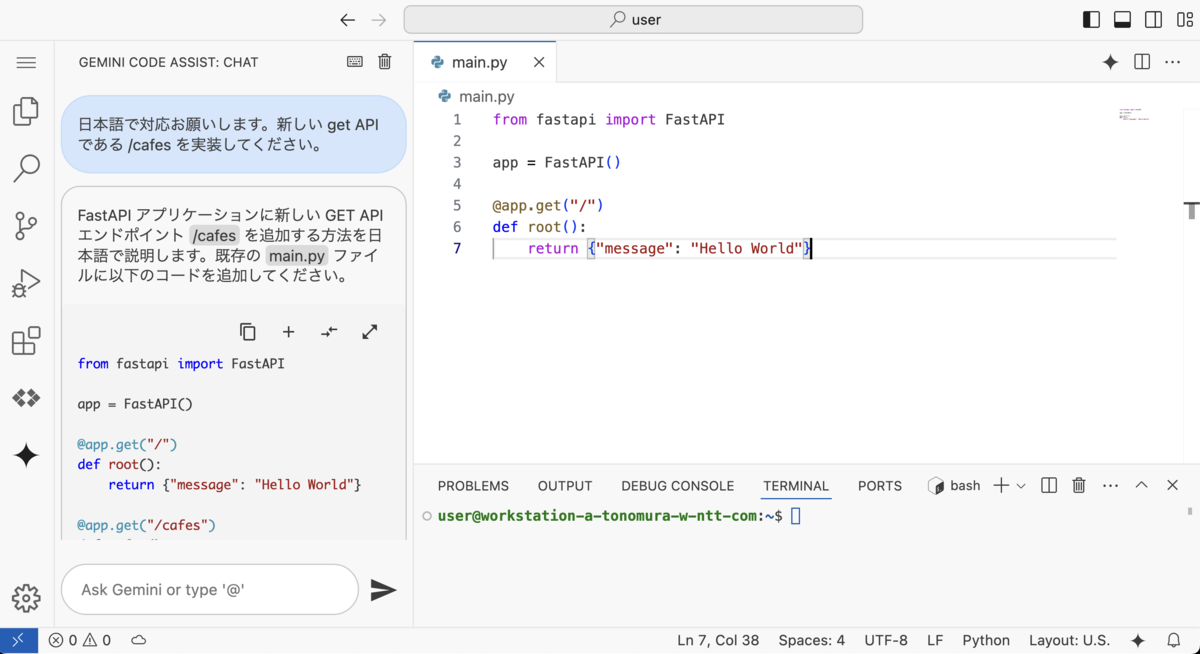This screenshot has width=1200, height=654.
Task: Kill the terminal with trash icon
Action: tap(1079, 485)
